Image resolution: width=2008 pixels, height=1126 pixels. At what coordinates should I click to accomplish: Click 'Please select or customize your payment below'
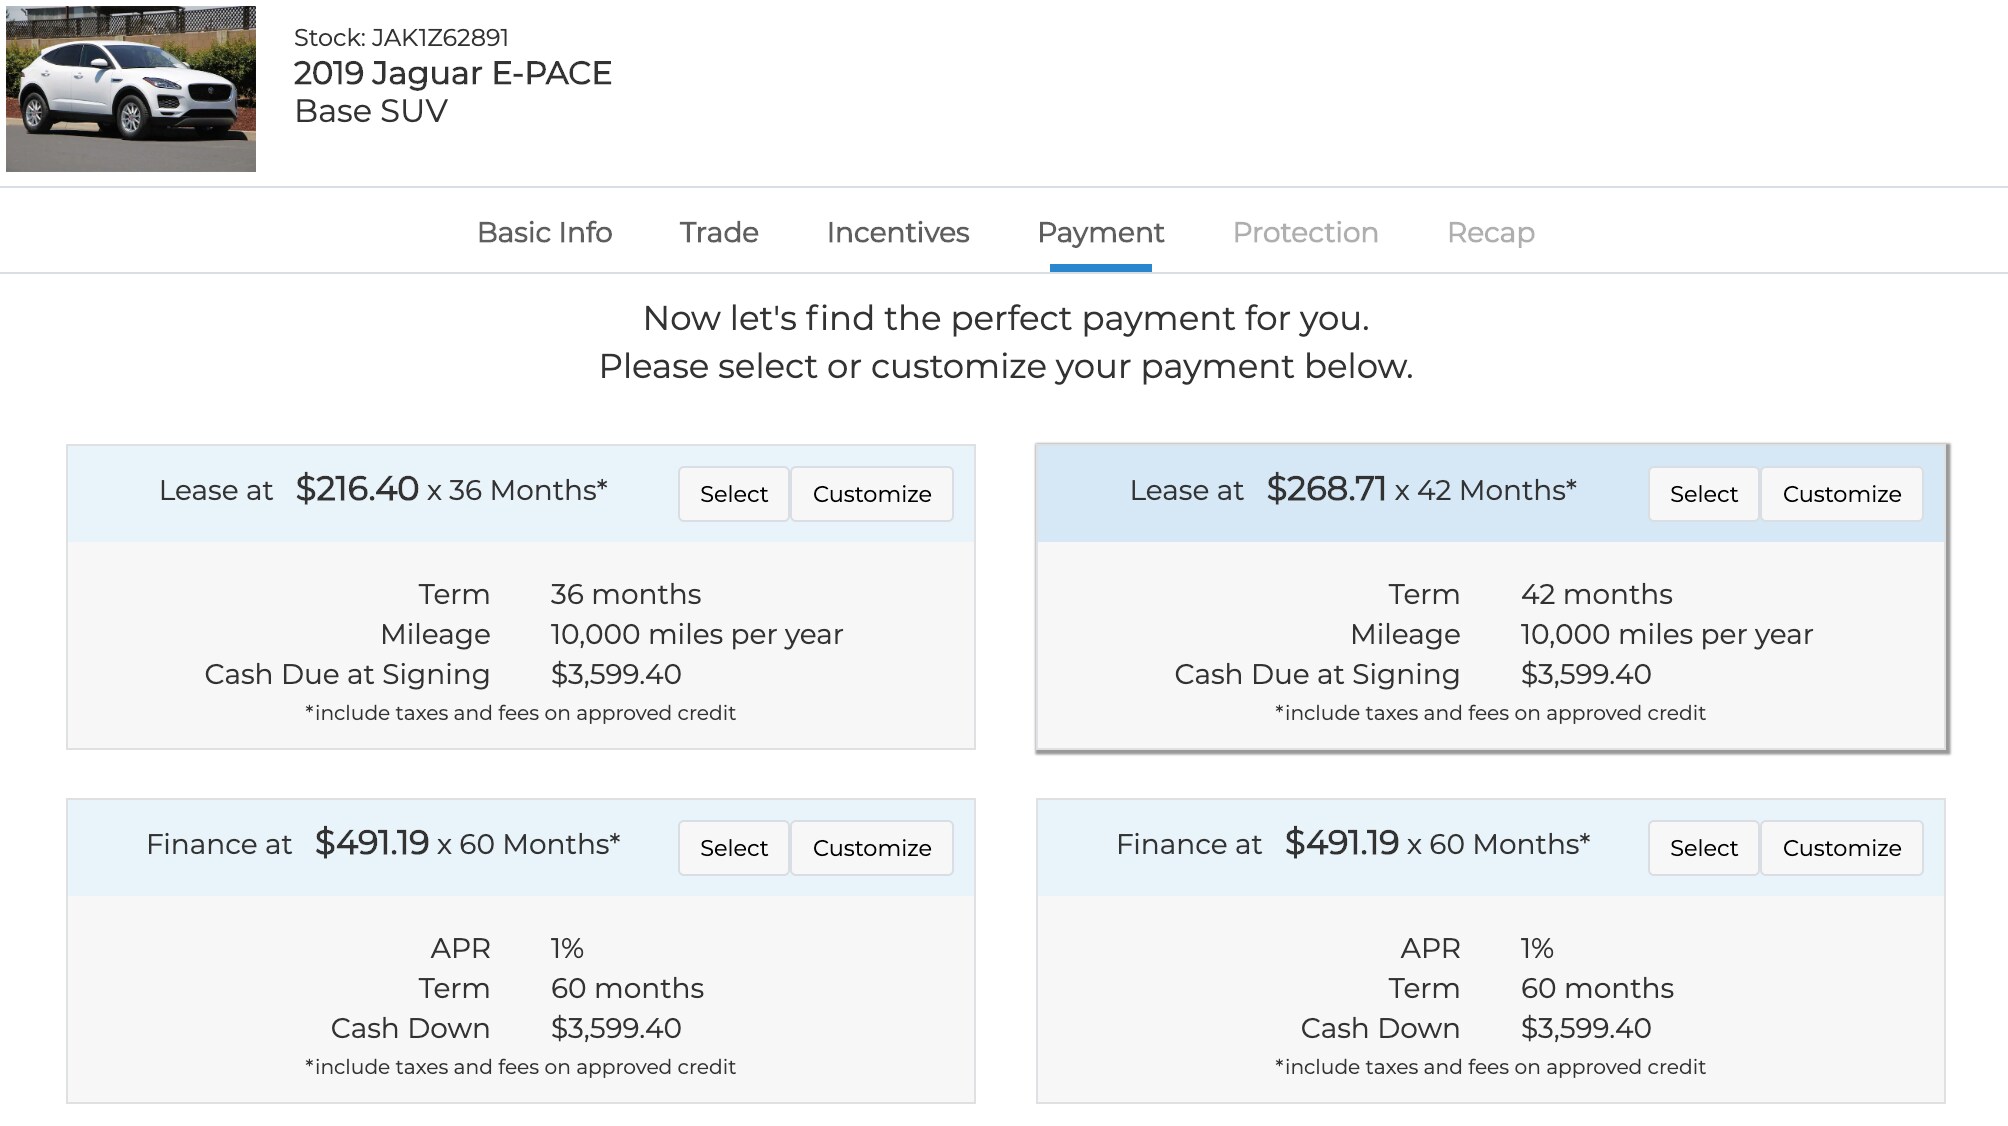click(x=1006, y=366)
